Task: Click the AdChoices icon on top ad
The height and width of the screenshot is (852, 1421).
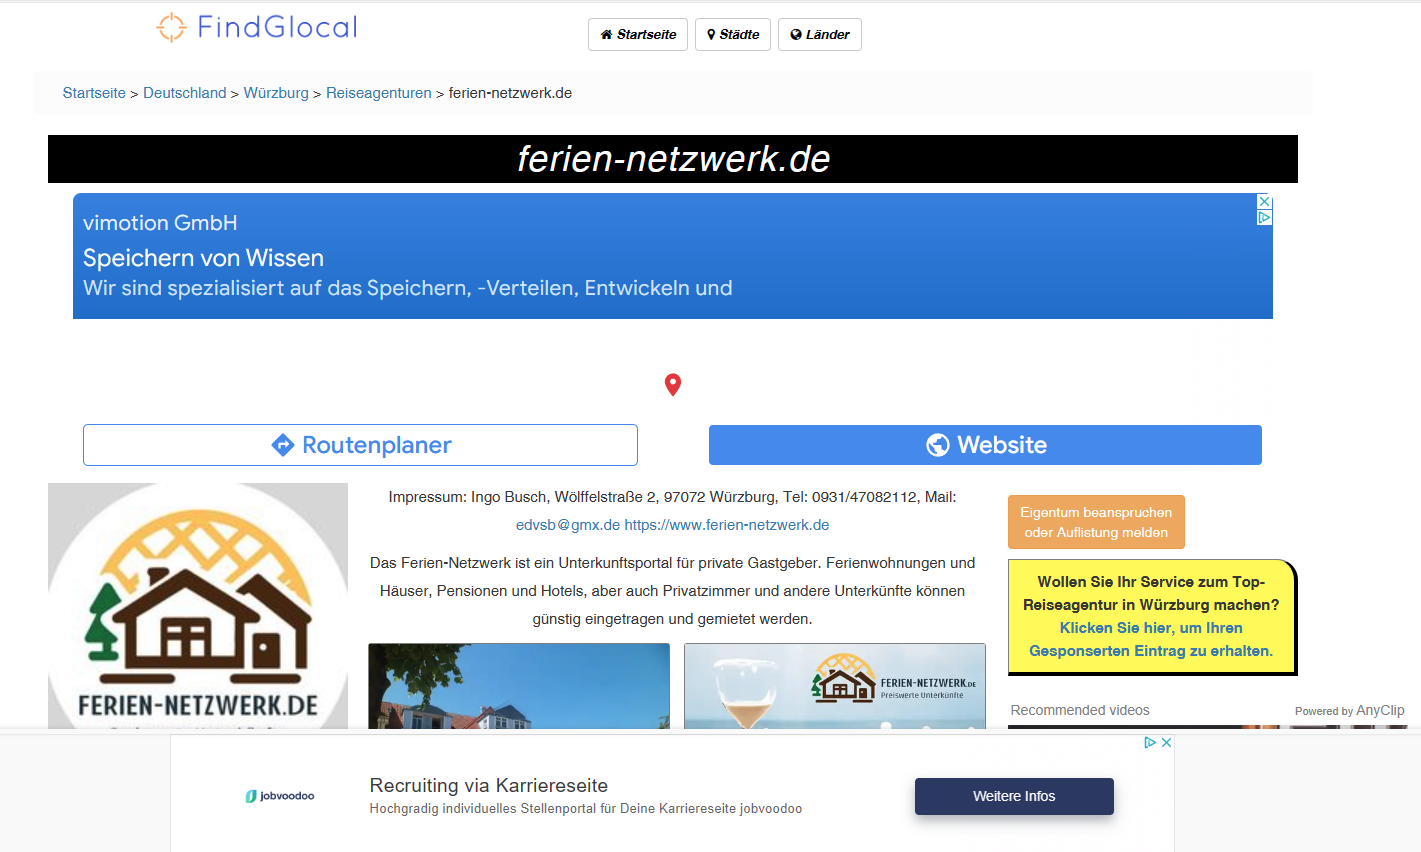Action: 1264,218
